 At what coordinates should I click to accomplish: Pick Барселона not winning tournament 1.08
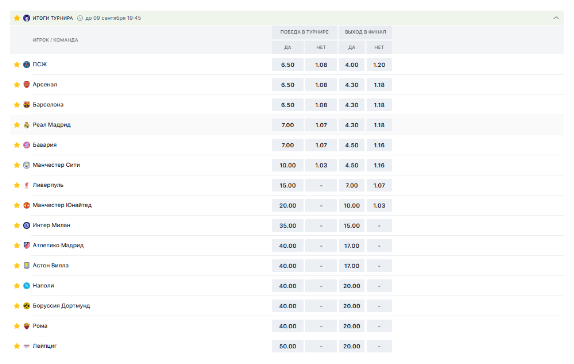[x=321, y=105]
